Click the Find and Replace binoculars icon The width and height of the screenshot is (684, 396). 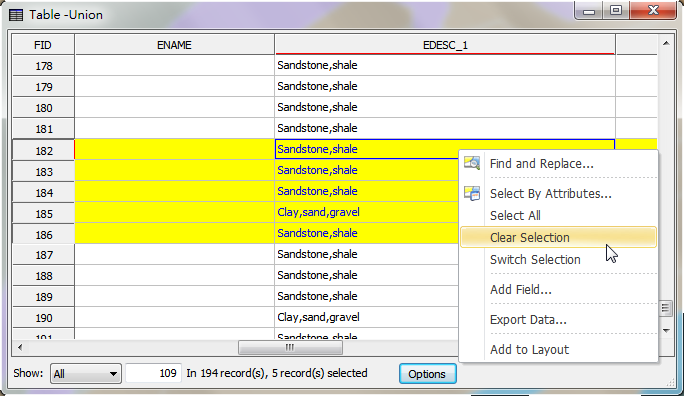[x=472, y=163]
